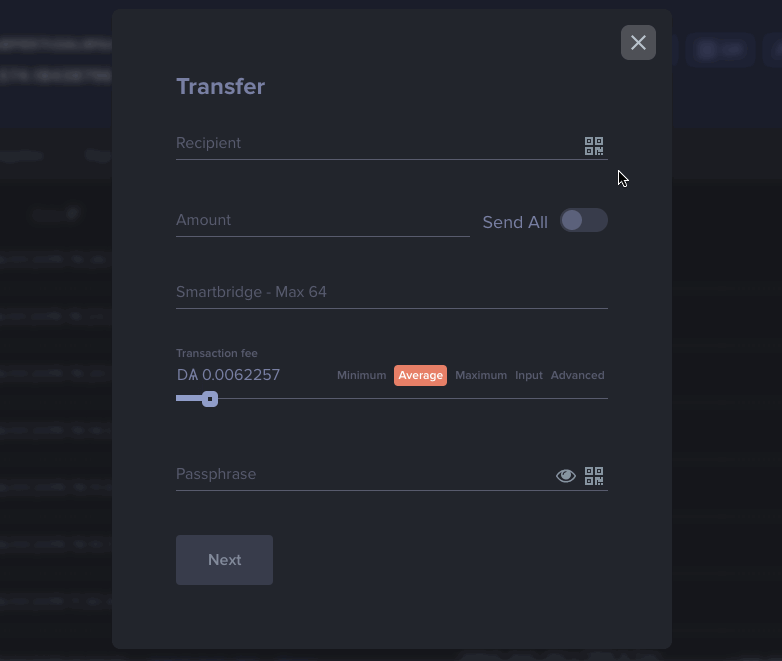Scan QR code for the recipient address
The image size is (782, 661).
593,146
